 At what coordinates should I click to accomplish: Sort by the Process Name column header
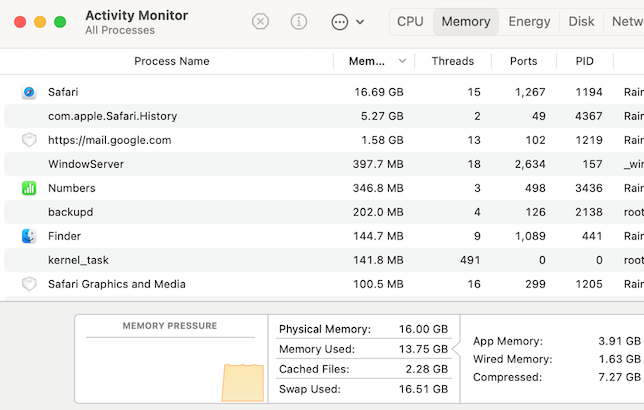(x=172, y=61)
